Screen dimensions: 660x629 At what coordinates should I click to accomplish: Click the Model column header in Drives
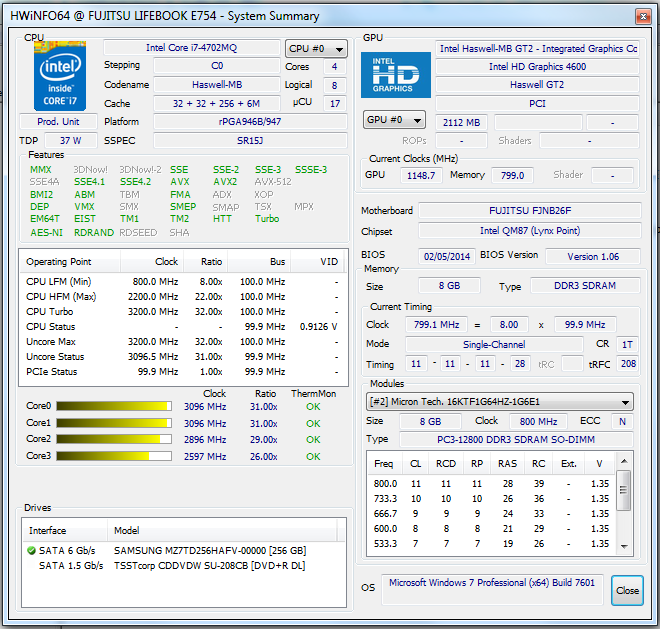click(222, 530)
